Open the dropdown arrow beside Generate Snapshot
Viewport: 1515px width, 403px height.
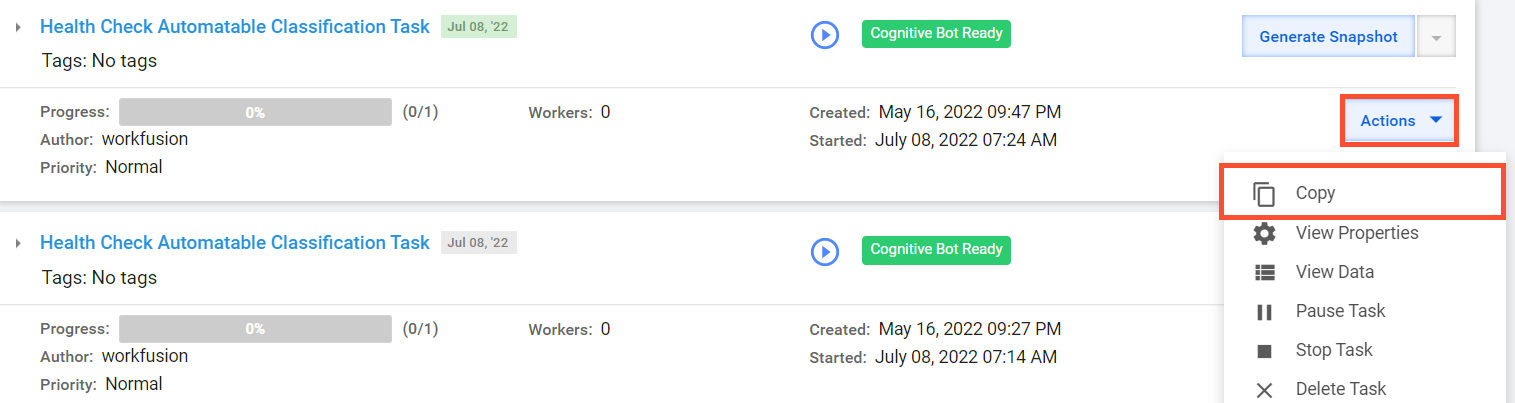pyautogui.click(x=1437, y=37)
